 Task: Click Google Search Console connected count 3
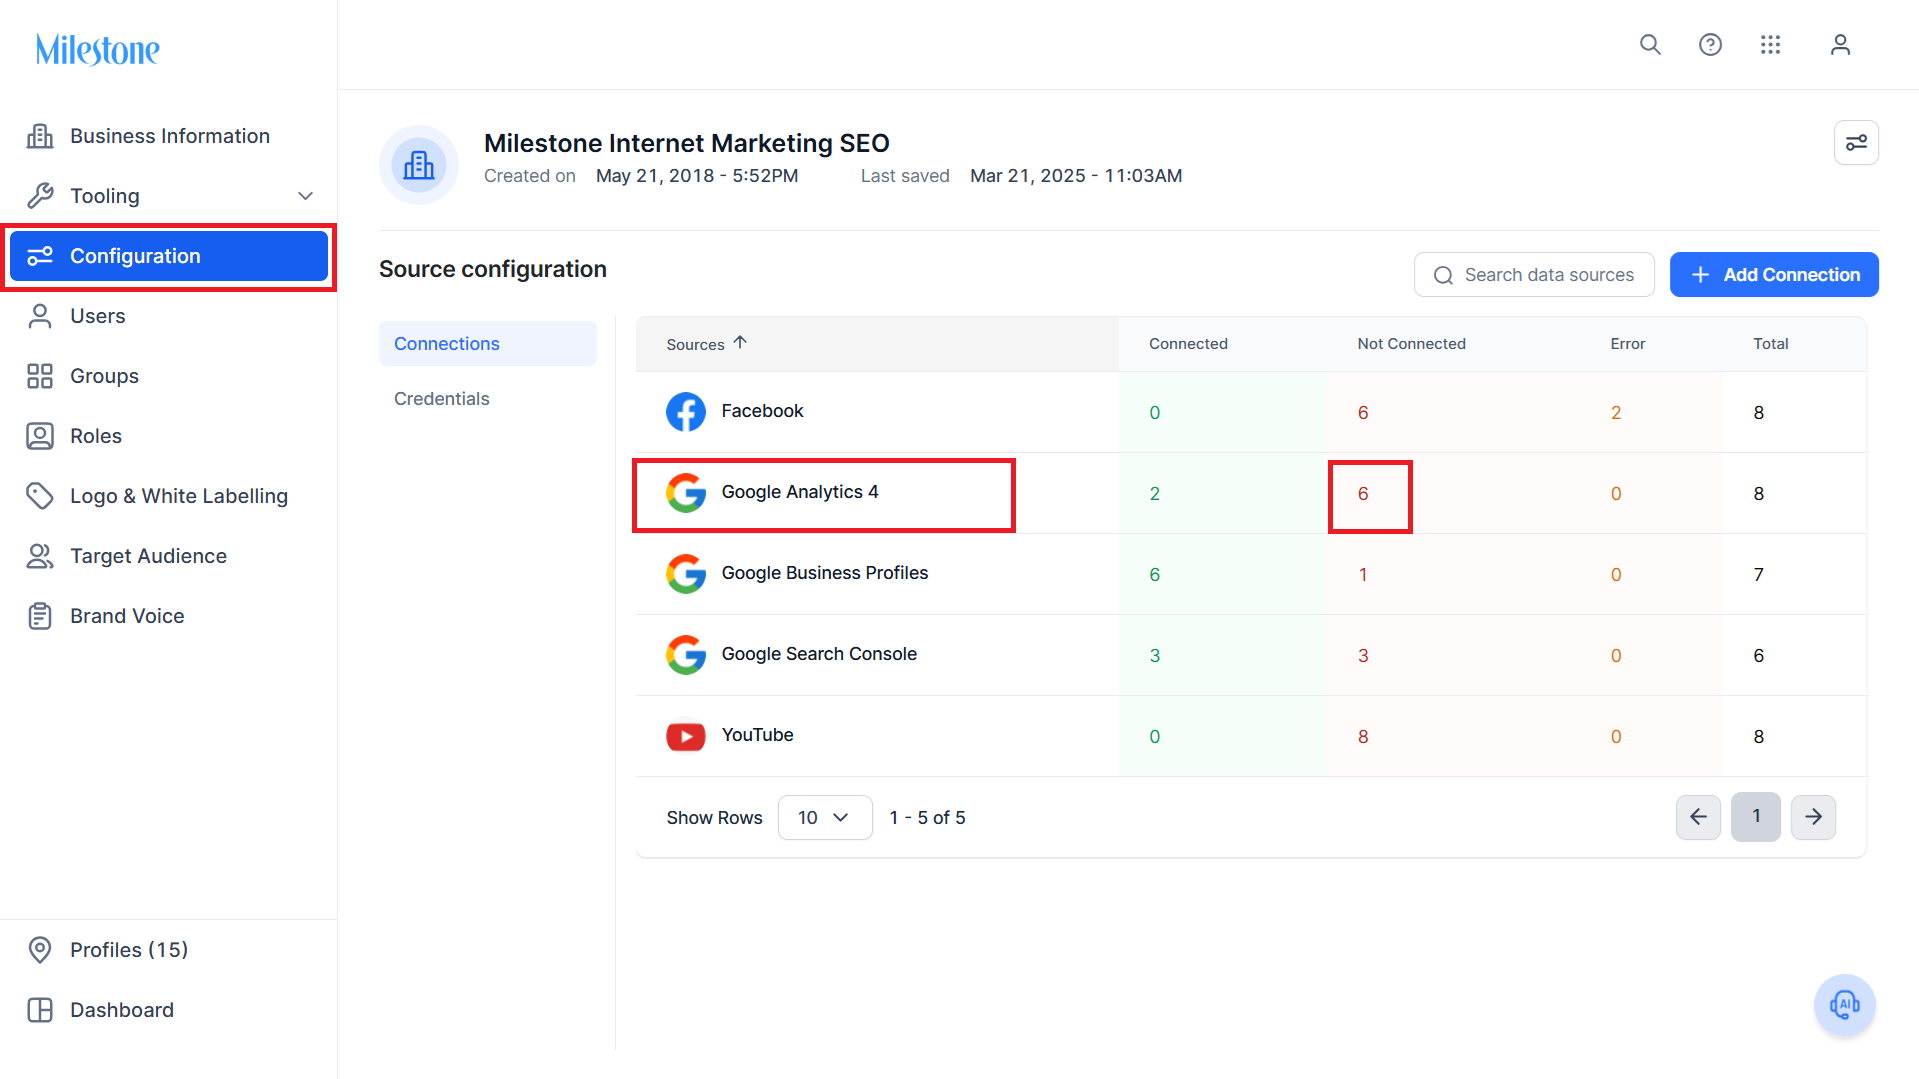[1155, 656]
